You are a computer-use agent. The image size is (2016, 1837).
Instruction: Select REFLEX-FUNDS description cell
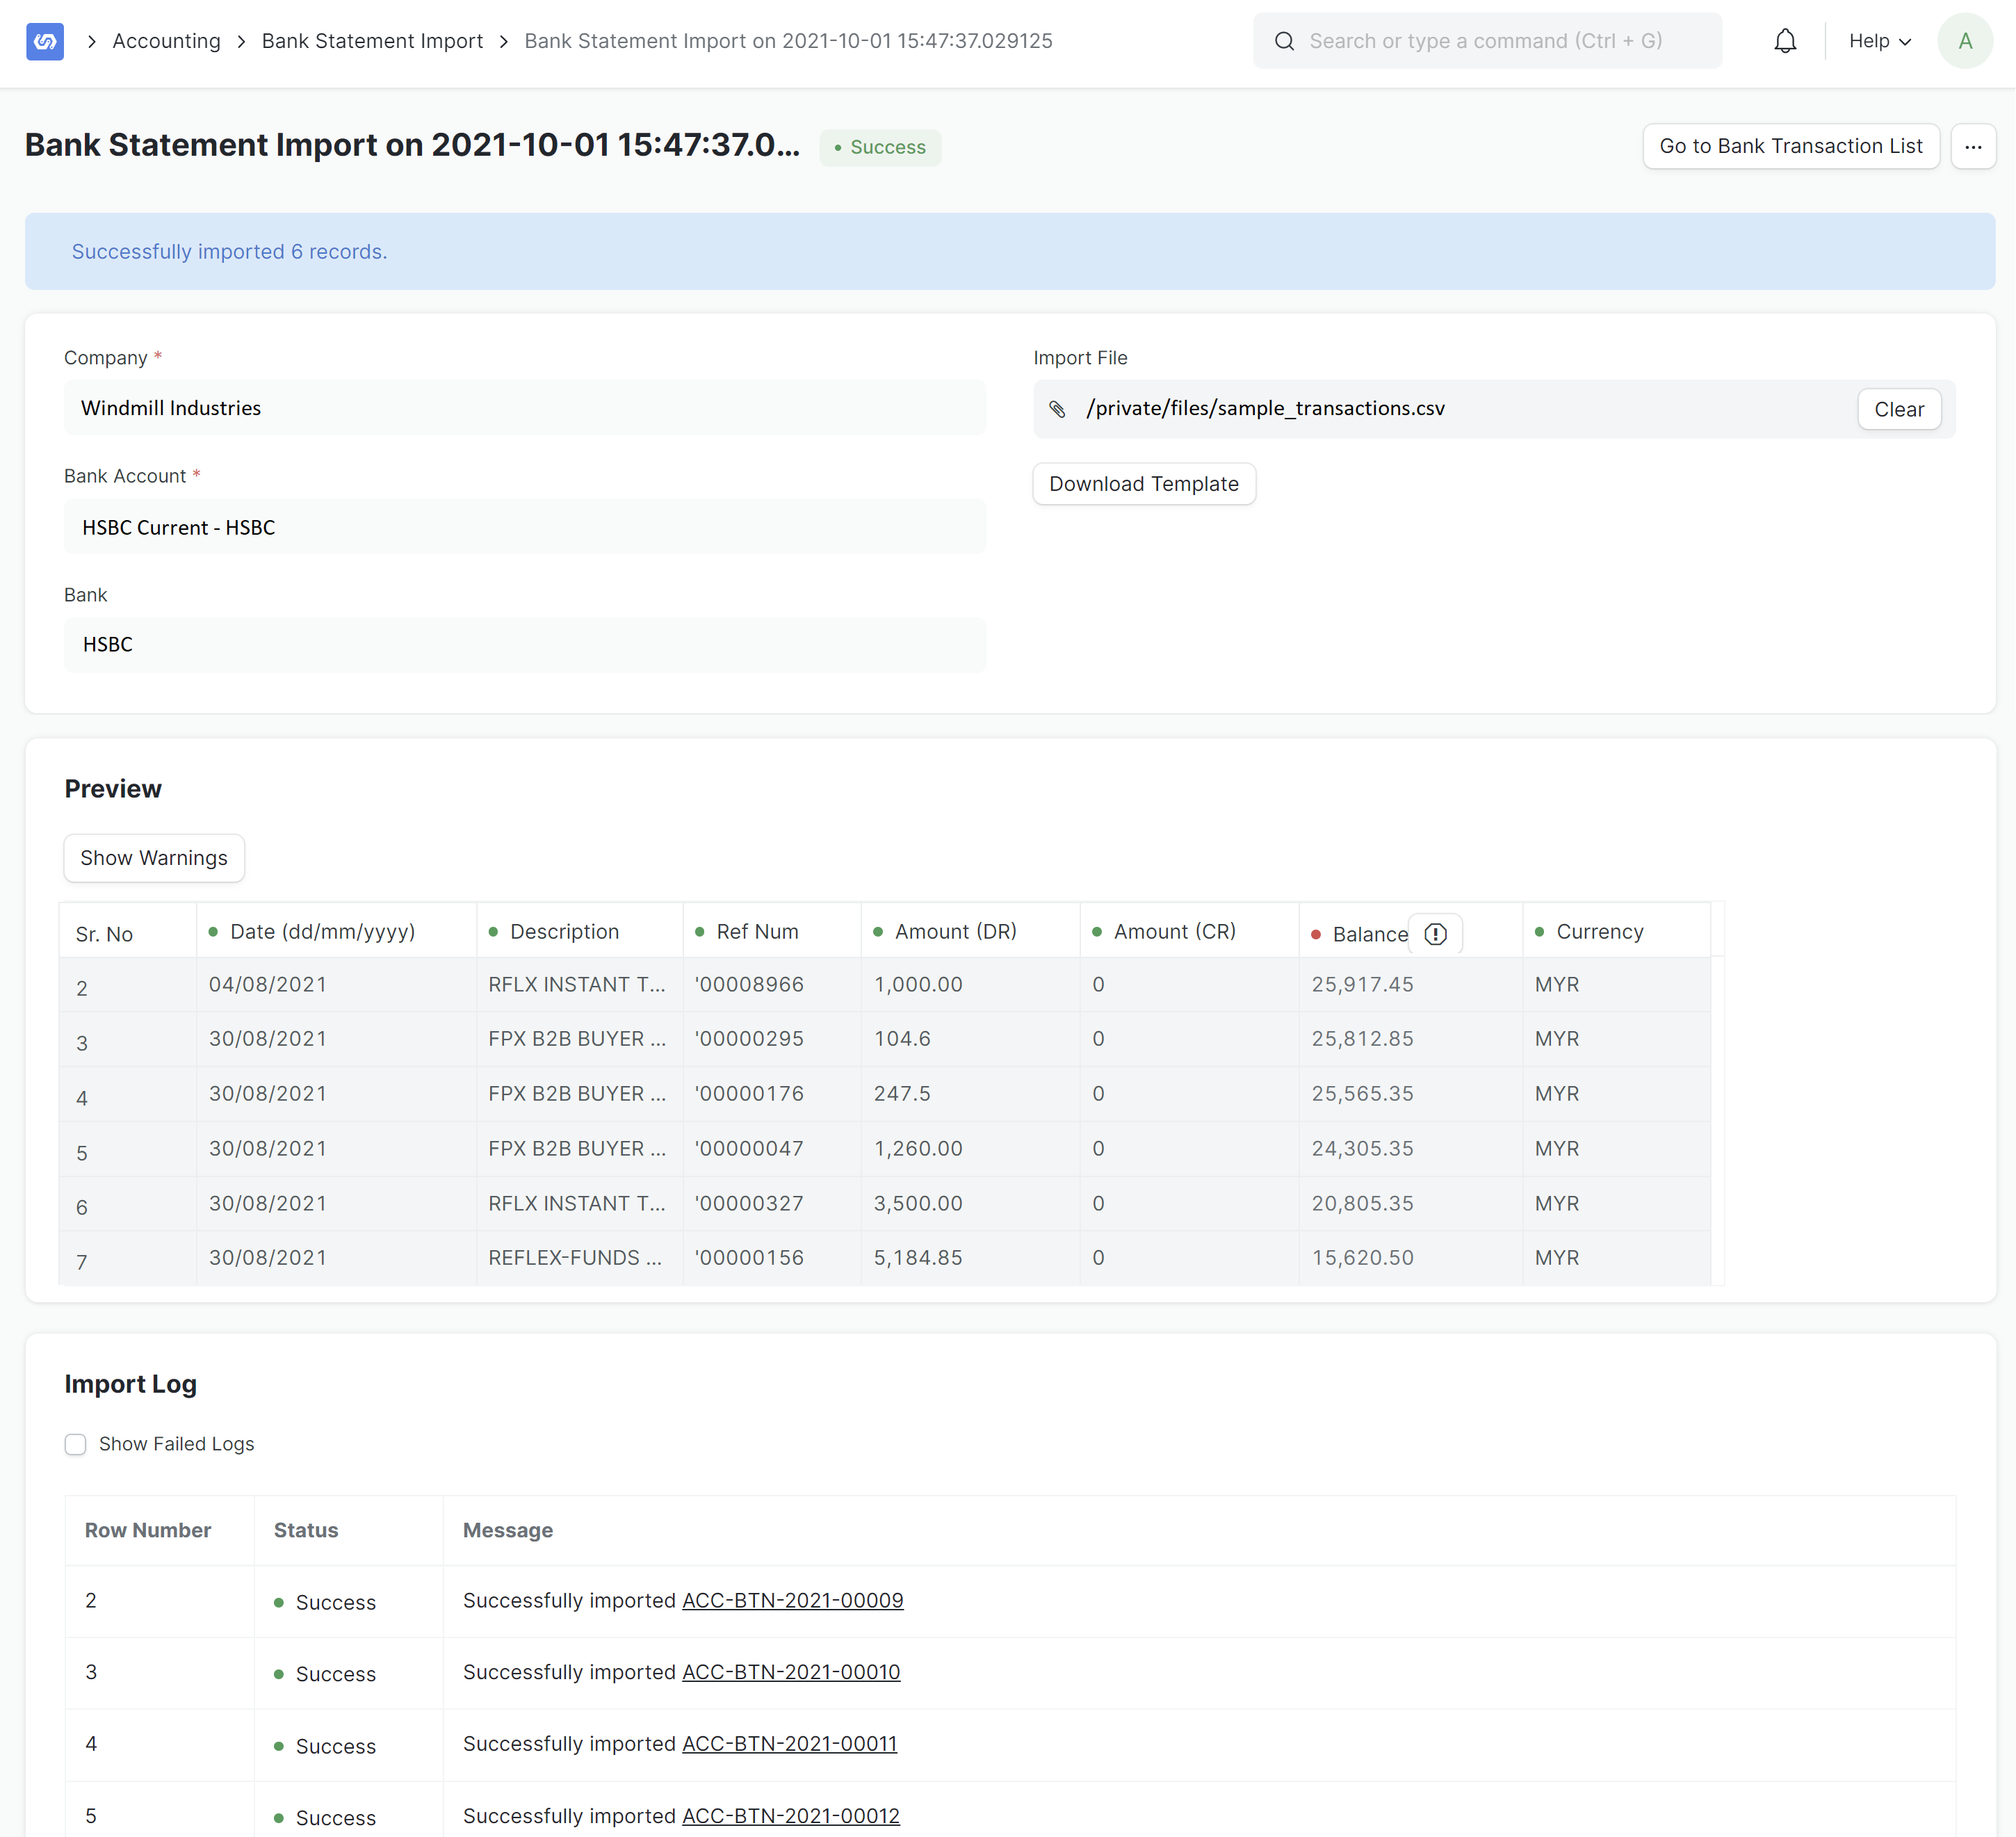[x=579, y=1258]
